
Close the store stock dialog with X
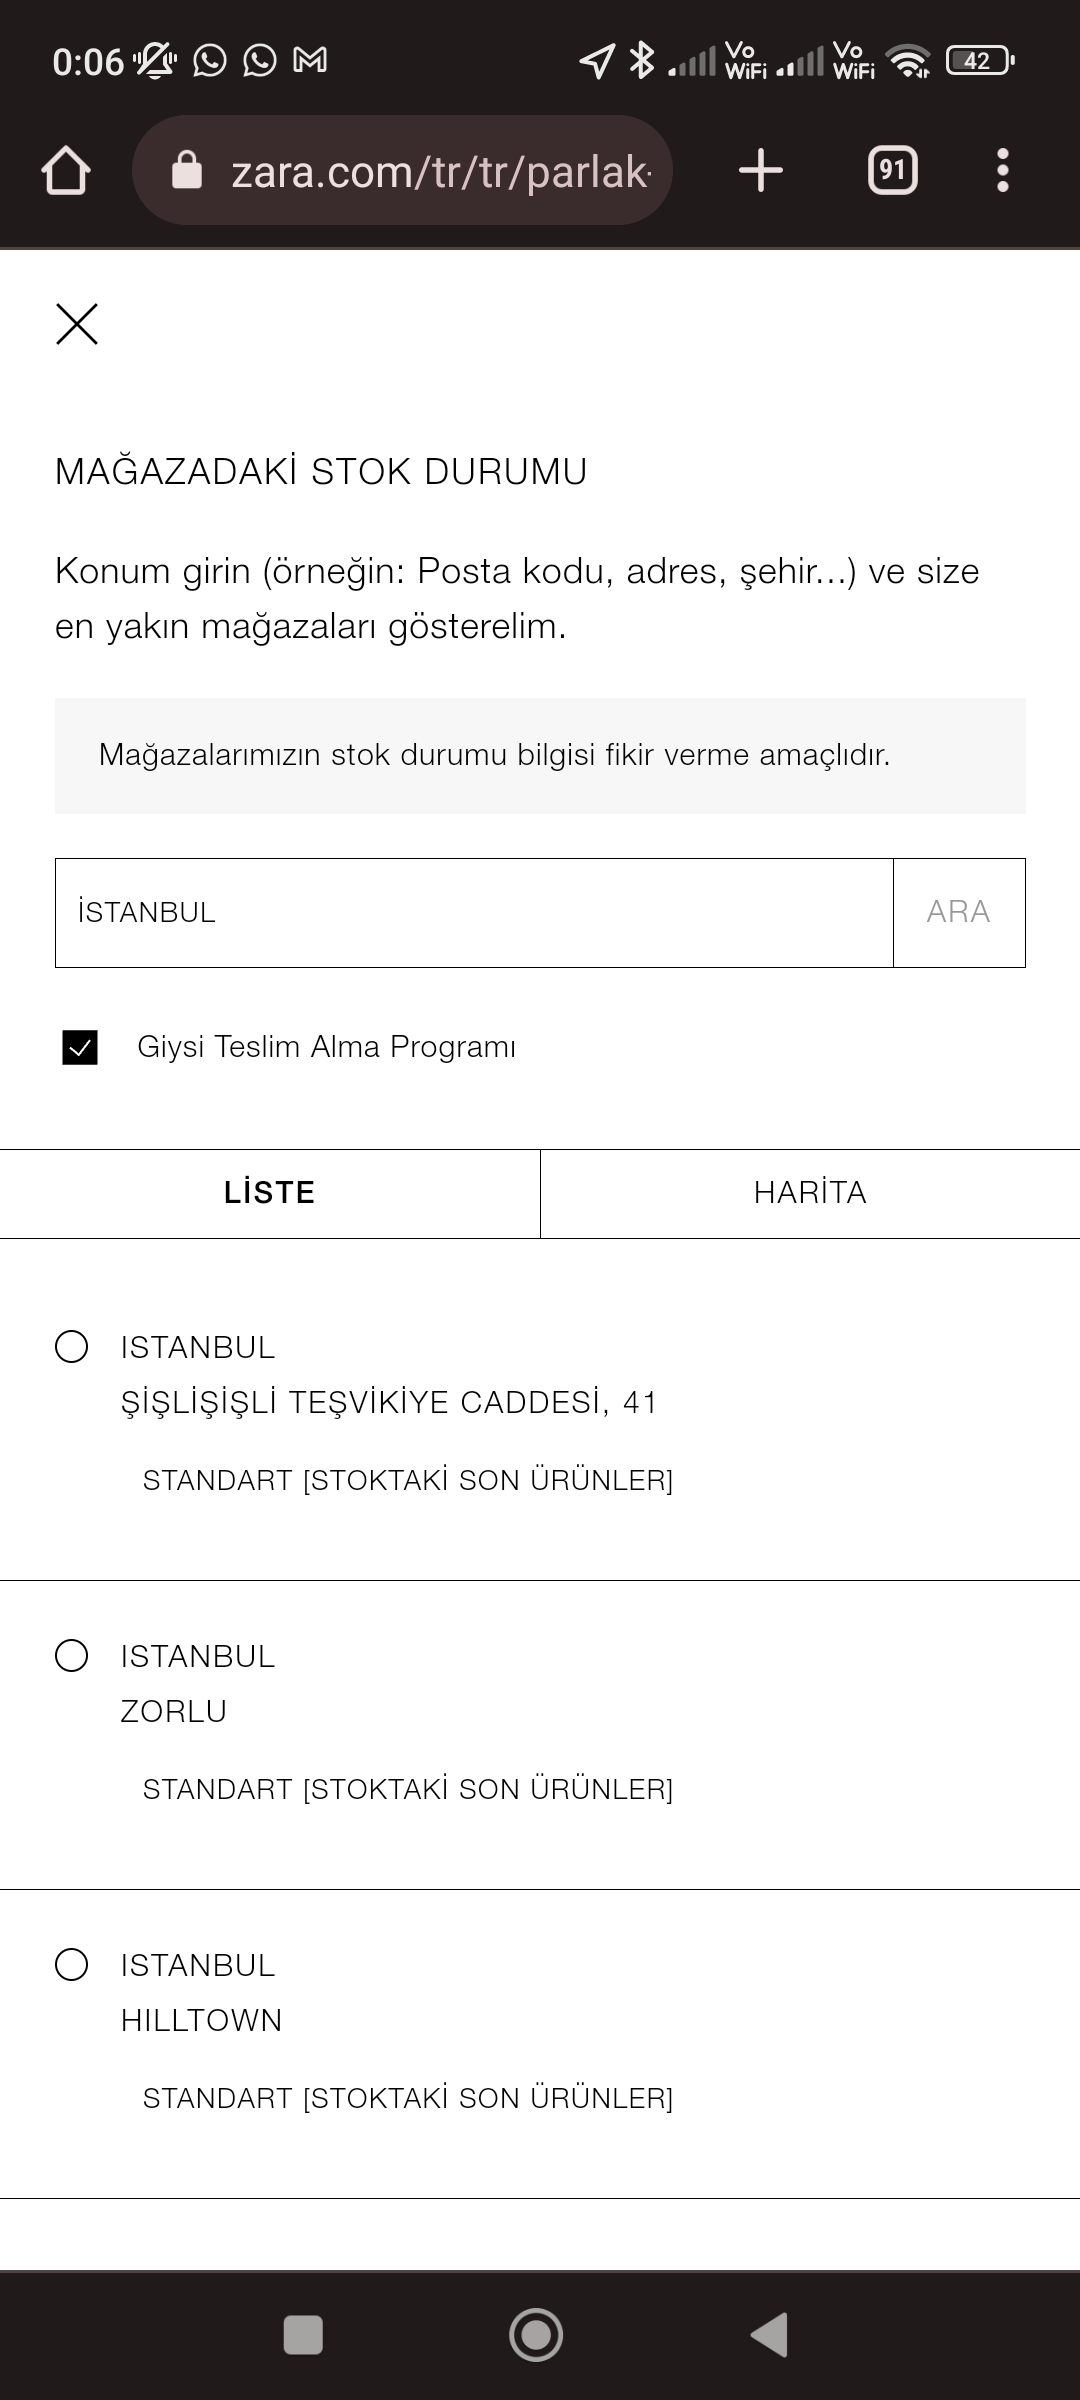coord(77,324)
